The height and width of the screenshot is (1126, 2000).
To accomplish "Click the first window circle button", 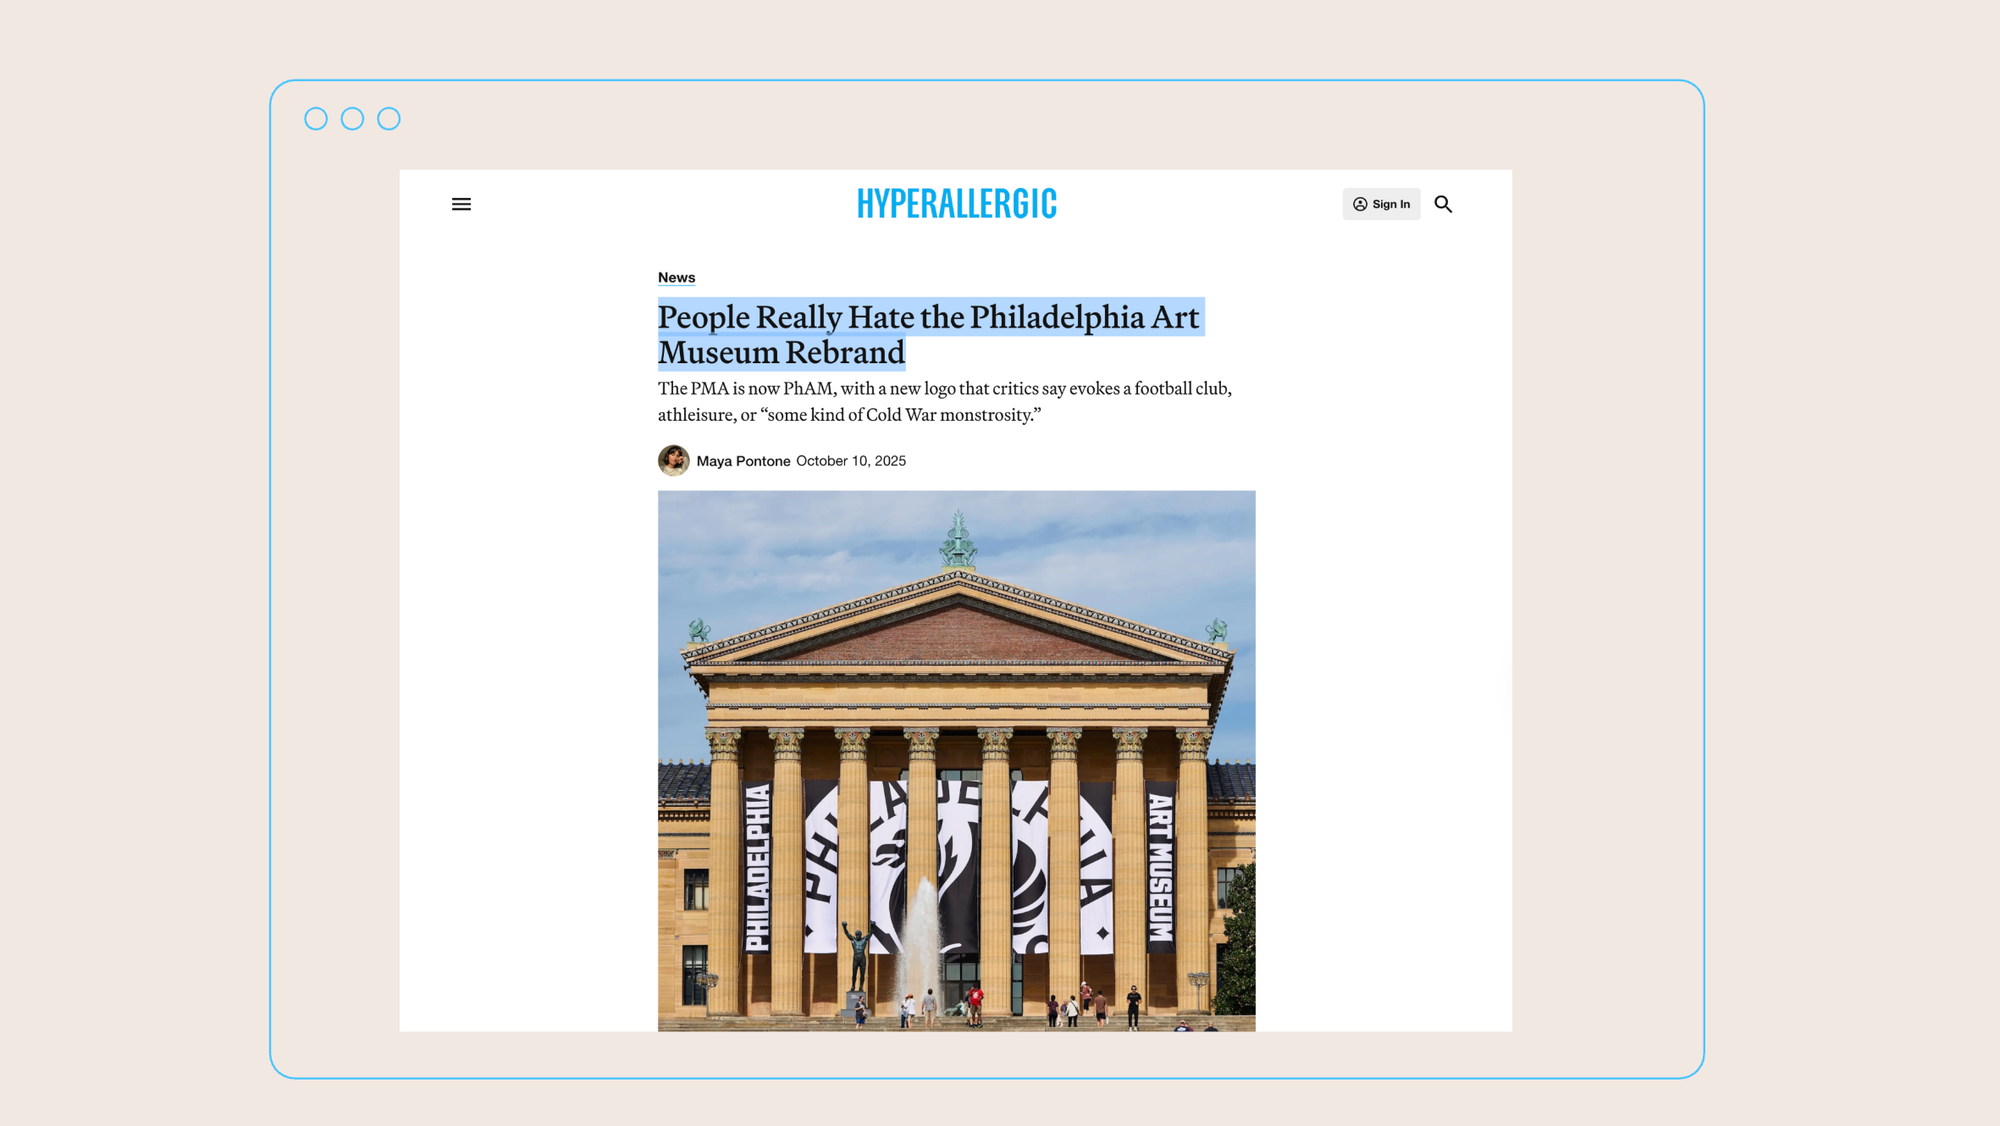I will coord(316,119).
